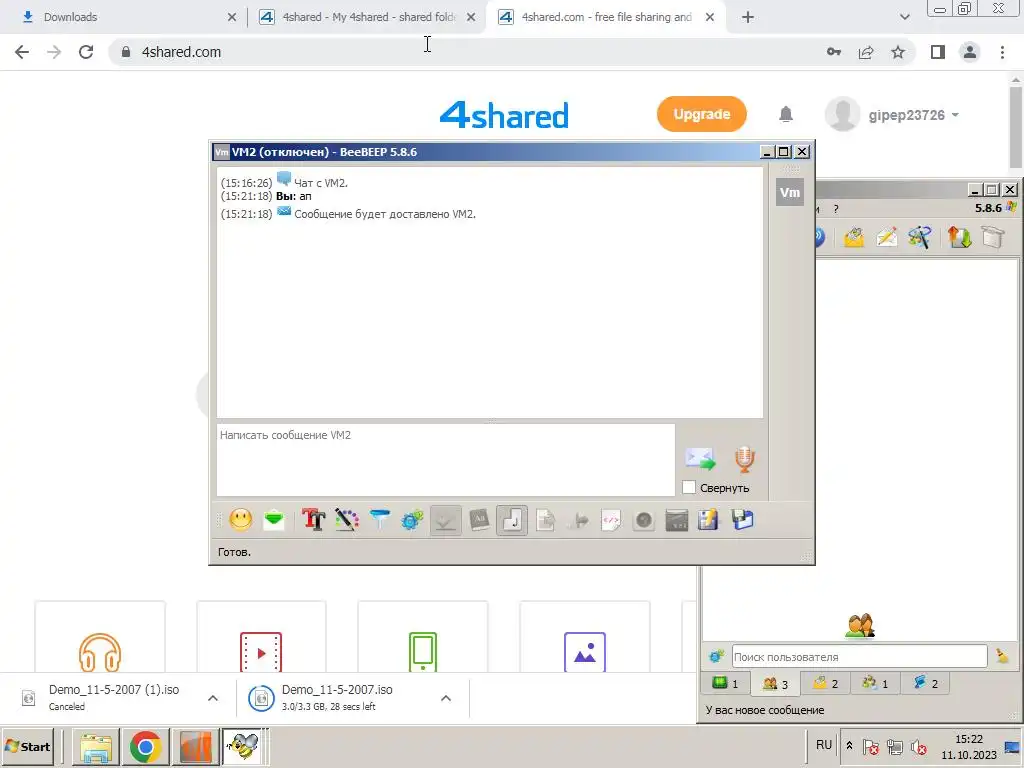Click the address bar showing 4shared.com
1024x768 pixels.
[470, 52]
